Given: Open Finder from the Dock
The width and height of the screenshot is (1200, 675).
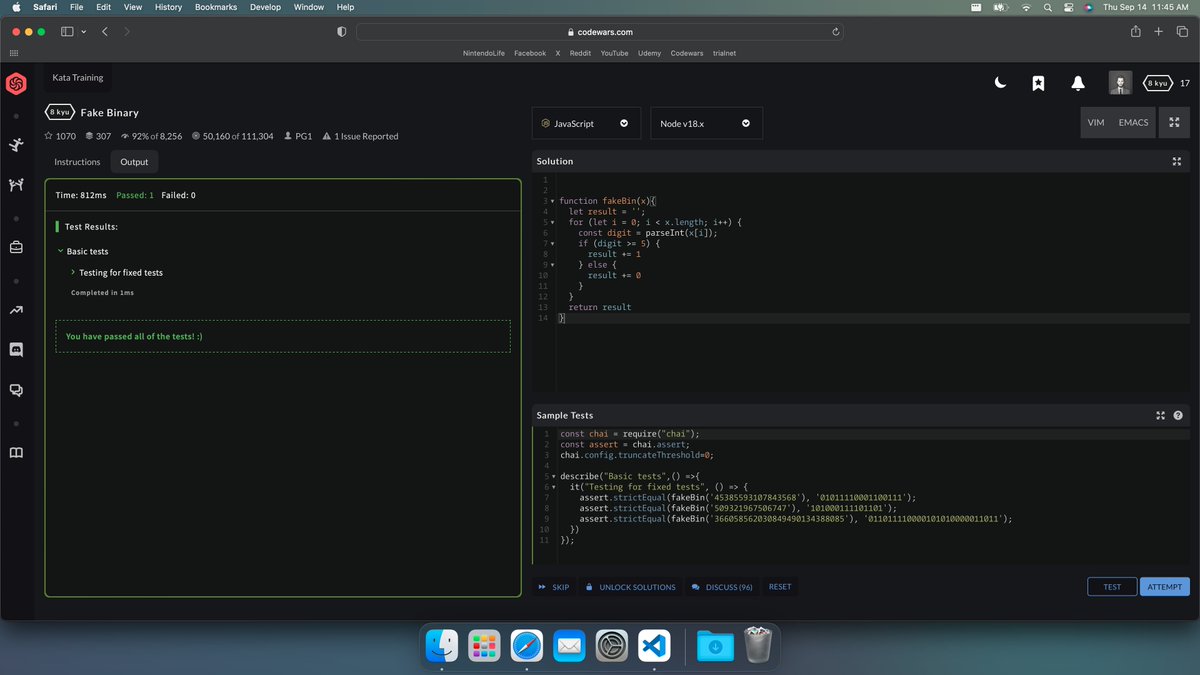Looking at the screenshot, I should pyautogui.click(x=442, y=647).
